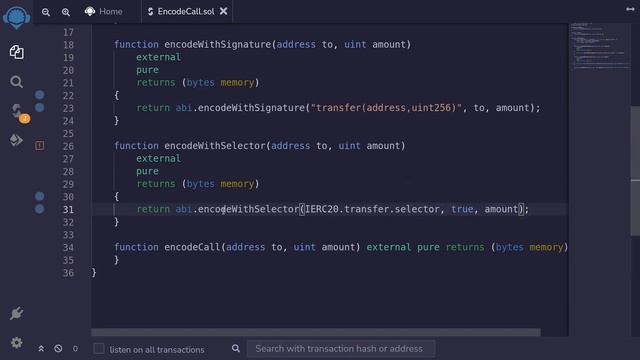Toggle breakpoint marker on line 23
This screenshot has width=640, height=360.
[40, 108]
